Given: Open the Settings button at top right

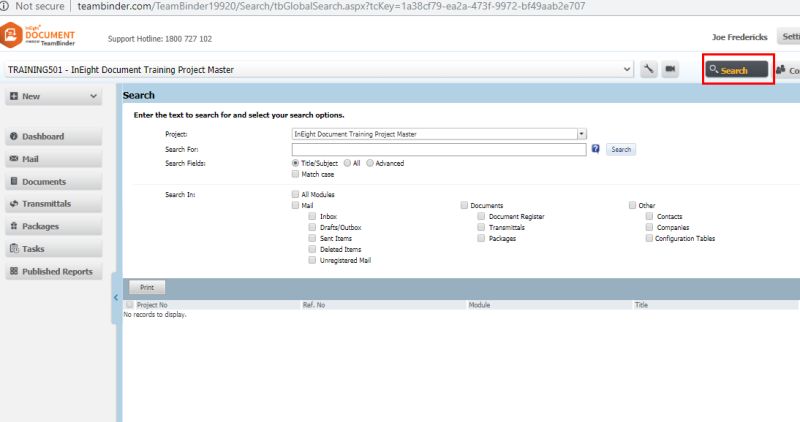Looking at the screenshot, I should pyautogui.click(x=789, y=37).
